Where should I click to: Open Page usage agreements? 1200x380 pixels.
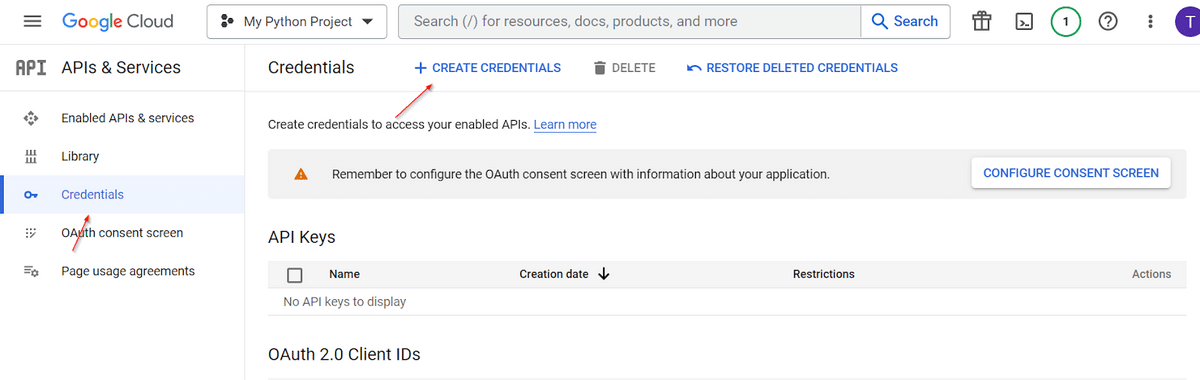(128, 271)
